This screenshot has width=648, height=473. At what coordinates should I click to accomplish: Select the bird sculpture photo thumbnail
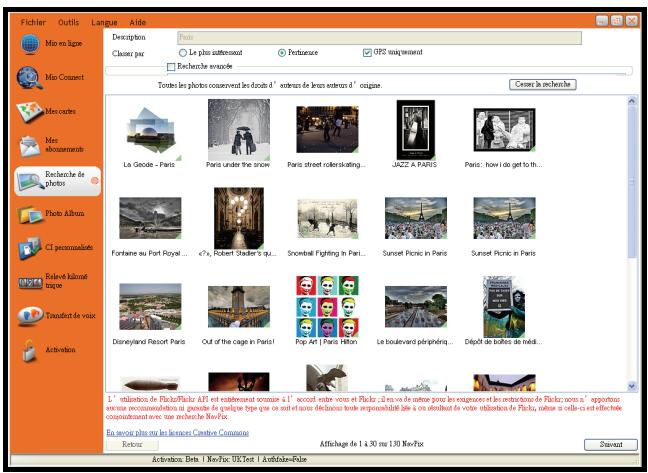tap(326, 378)
